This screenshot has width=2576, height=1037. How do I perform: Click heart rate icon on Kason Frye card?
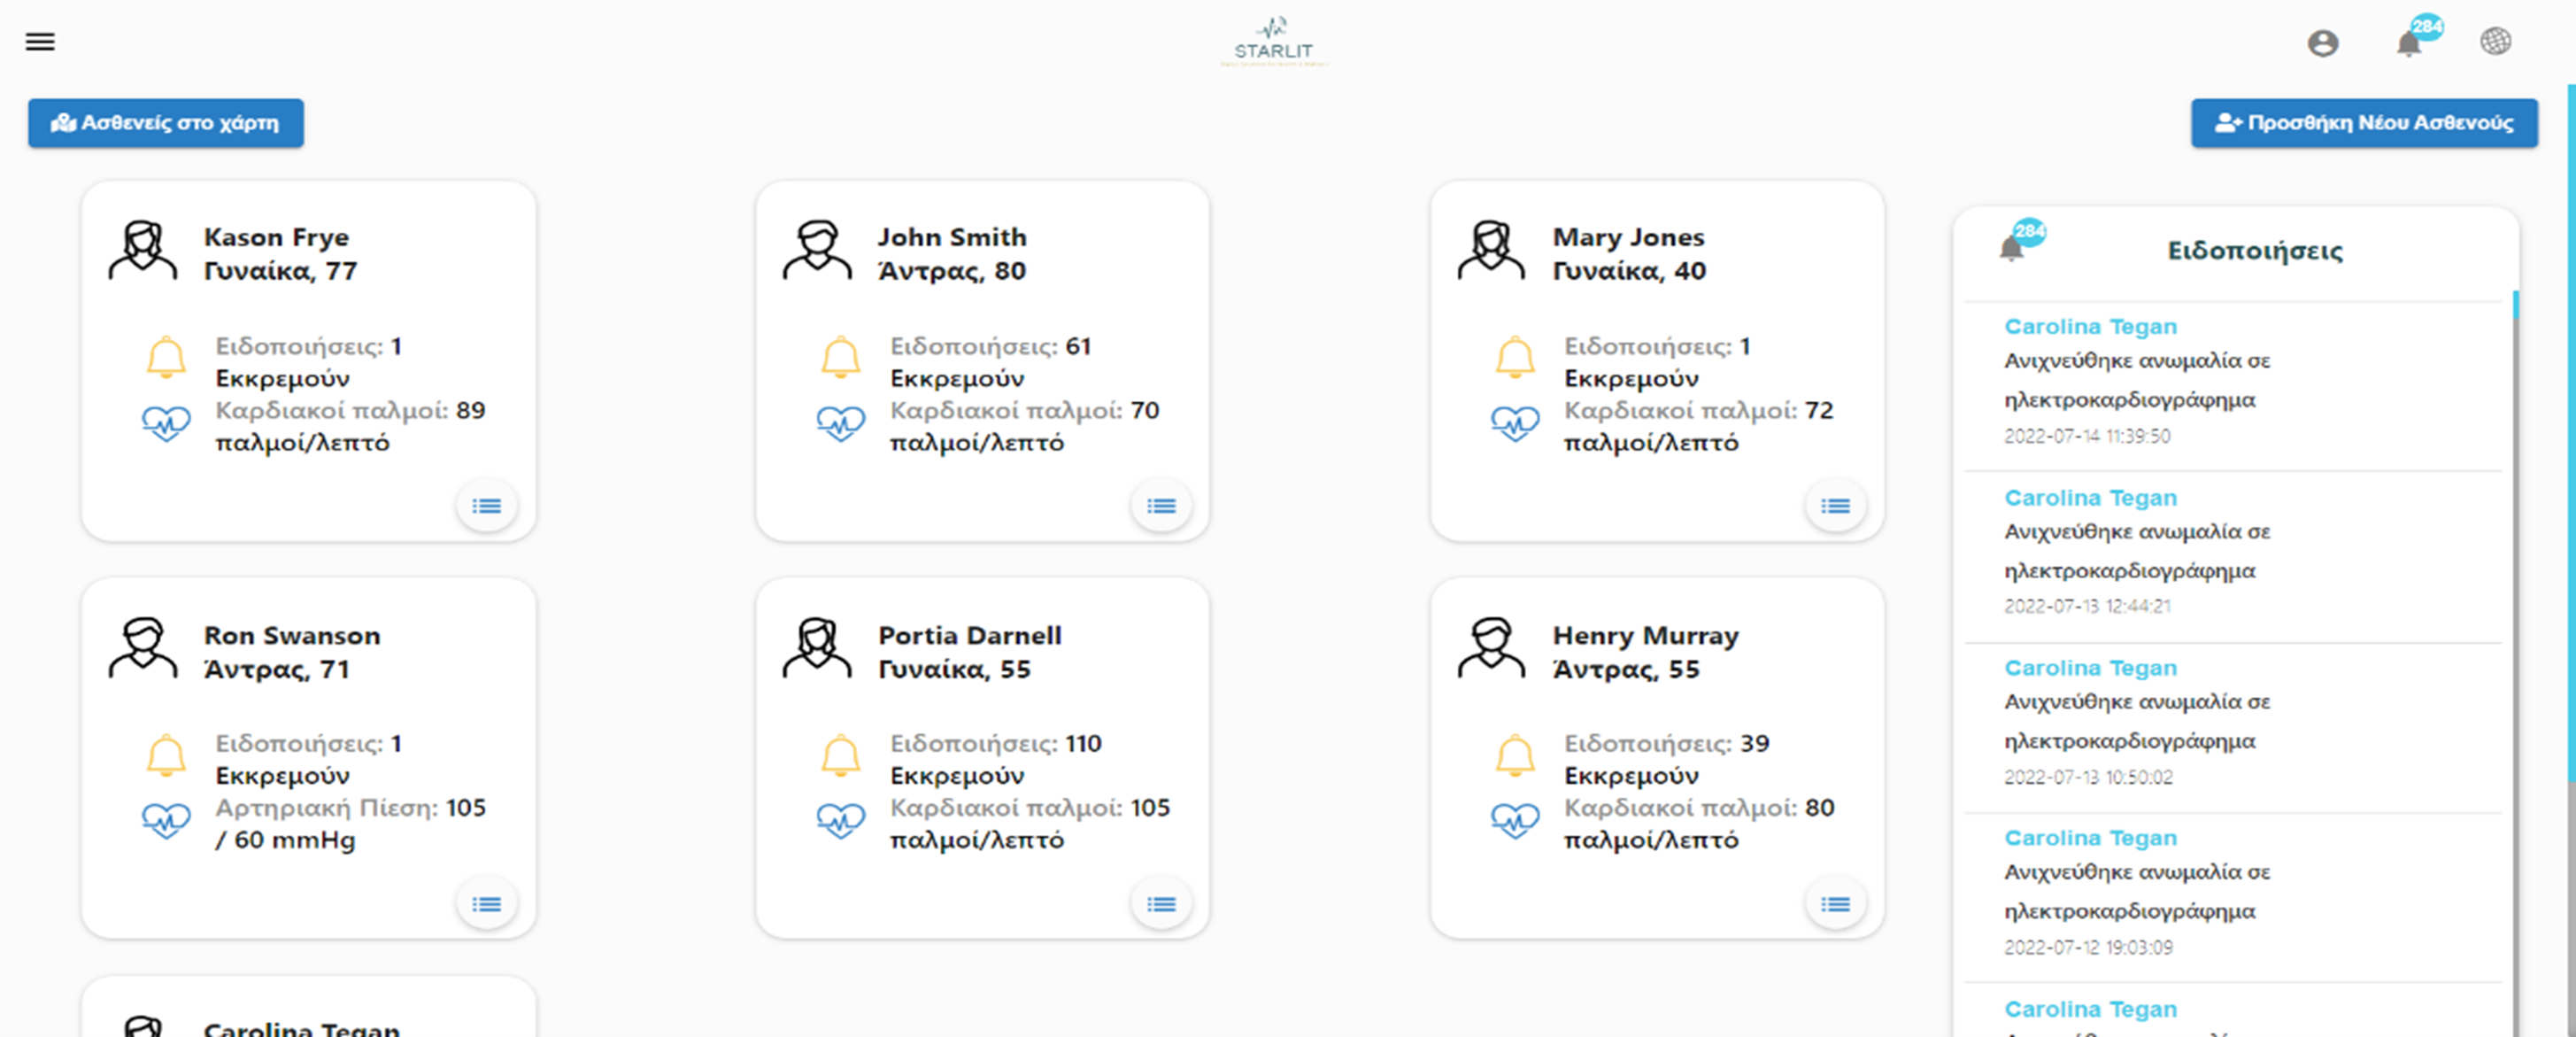166,424
